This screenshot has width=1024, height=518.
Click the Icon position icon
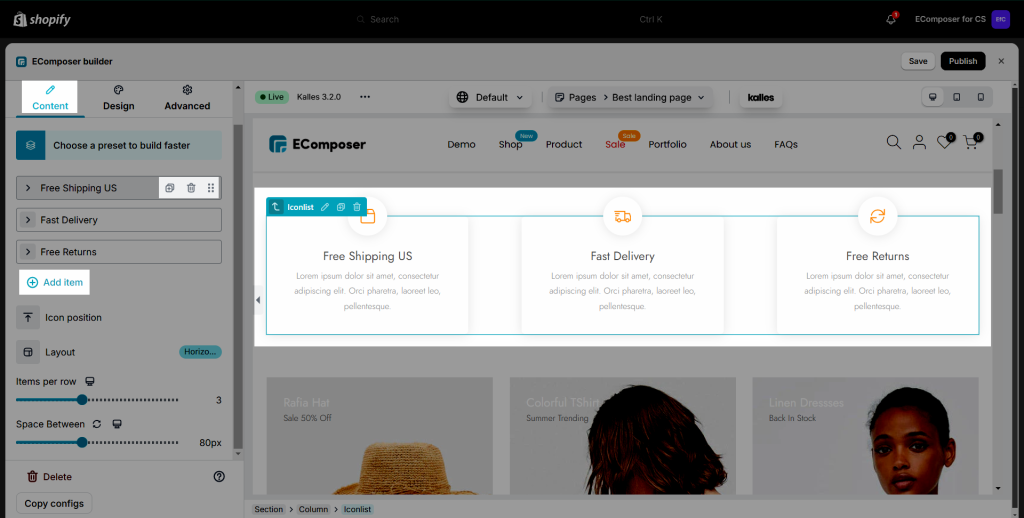tap(28, 317)
